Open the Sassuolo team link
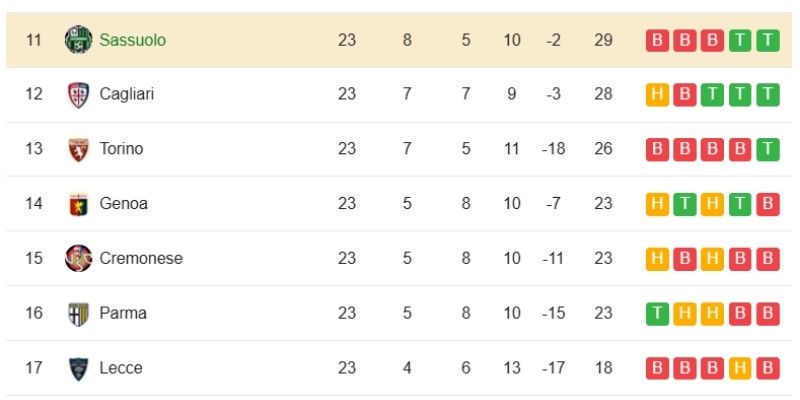Viewport: 800px width, 400px height. [132, 40]
